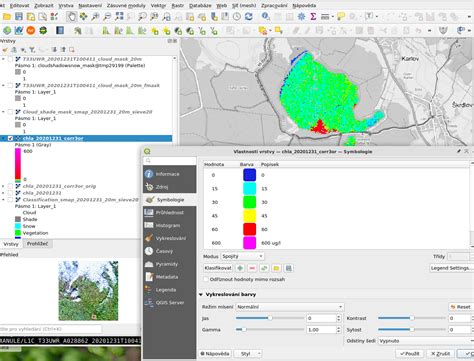Remove the selected color entry with the minus

(252, 268)
